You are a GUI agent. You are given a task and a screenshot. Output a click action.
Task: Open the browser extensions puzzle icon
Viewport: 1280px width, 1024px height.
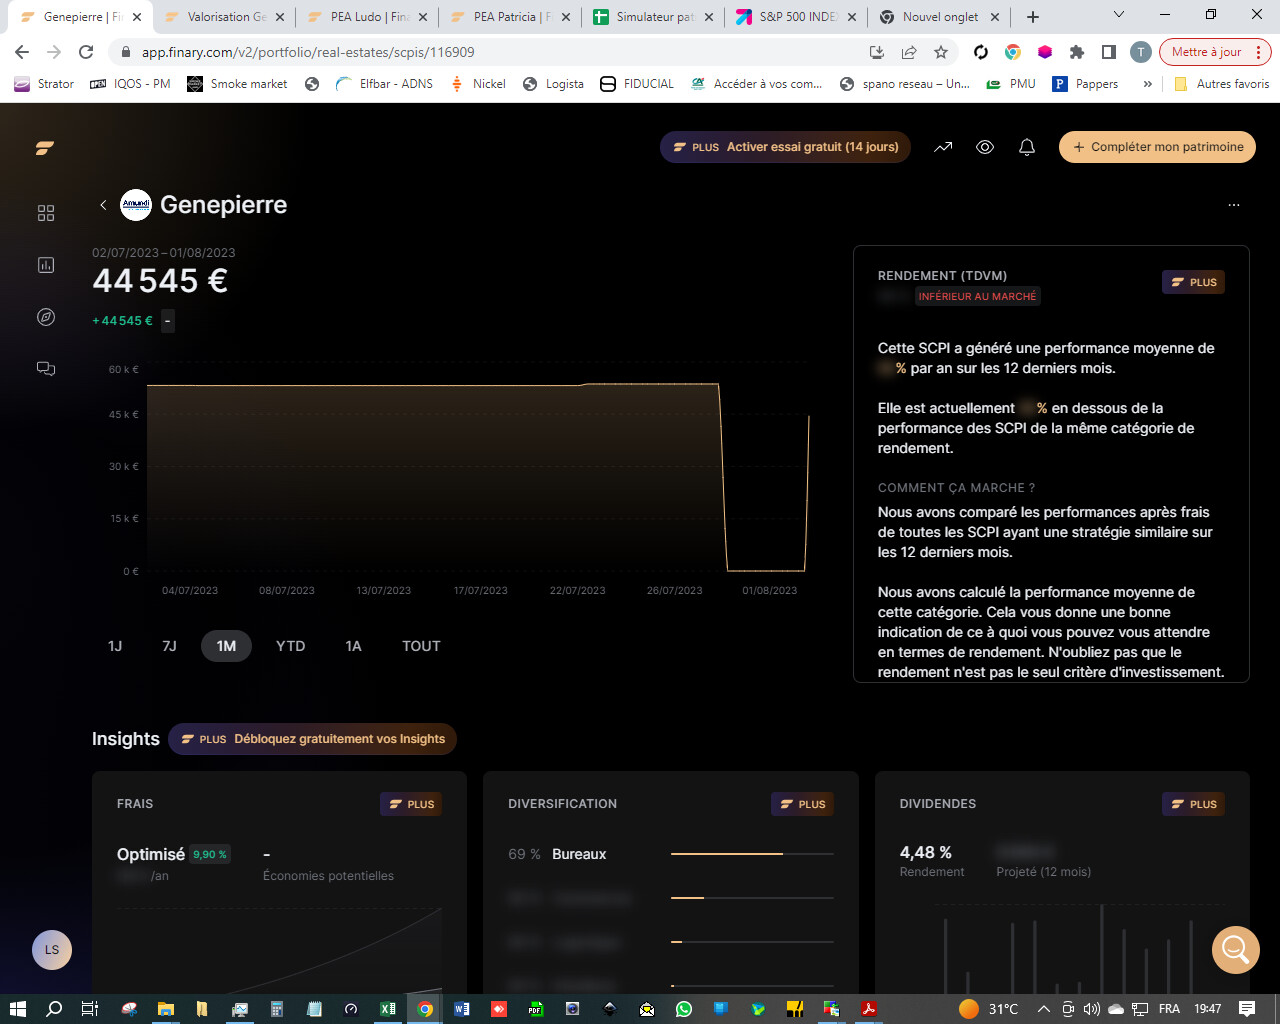coord(1077,52)
